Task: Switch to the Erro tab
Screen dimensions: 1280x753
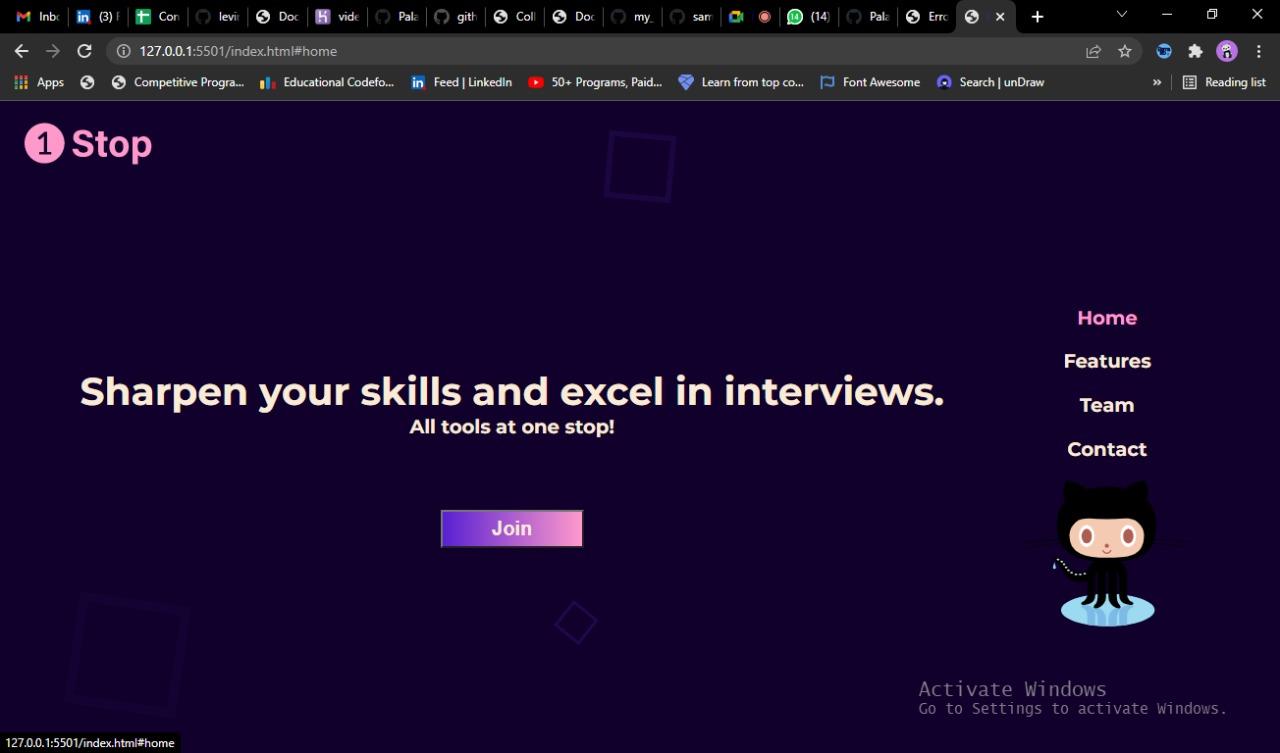Action: tap(926, 17)
